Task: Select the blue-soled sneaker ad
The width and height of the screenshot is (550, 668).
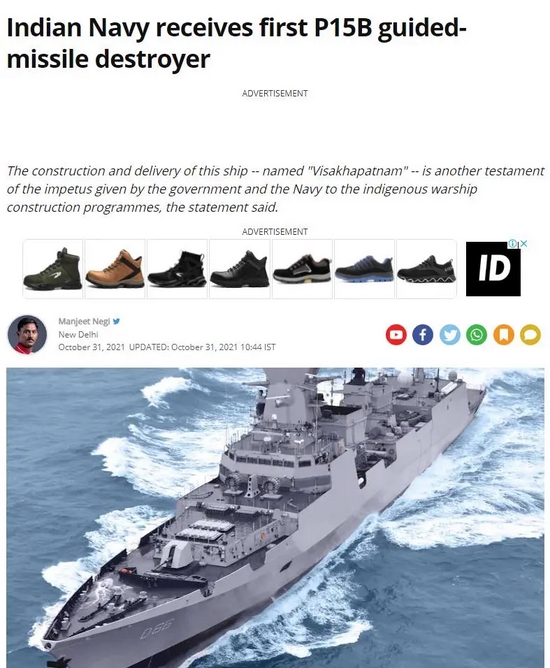Action: click(x=364, y=269)
